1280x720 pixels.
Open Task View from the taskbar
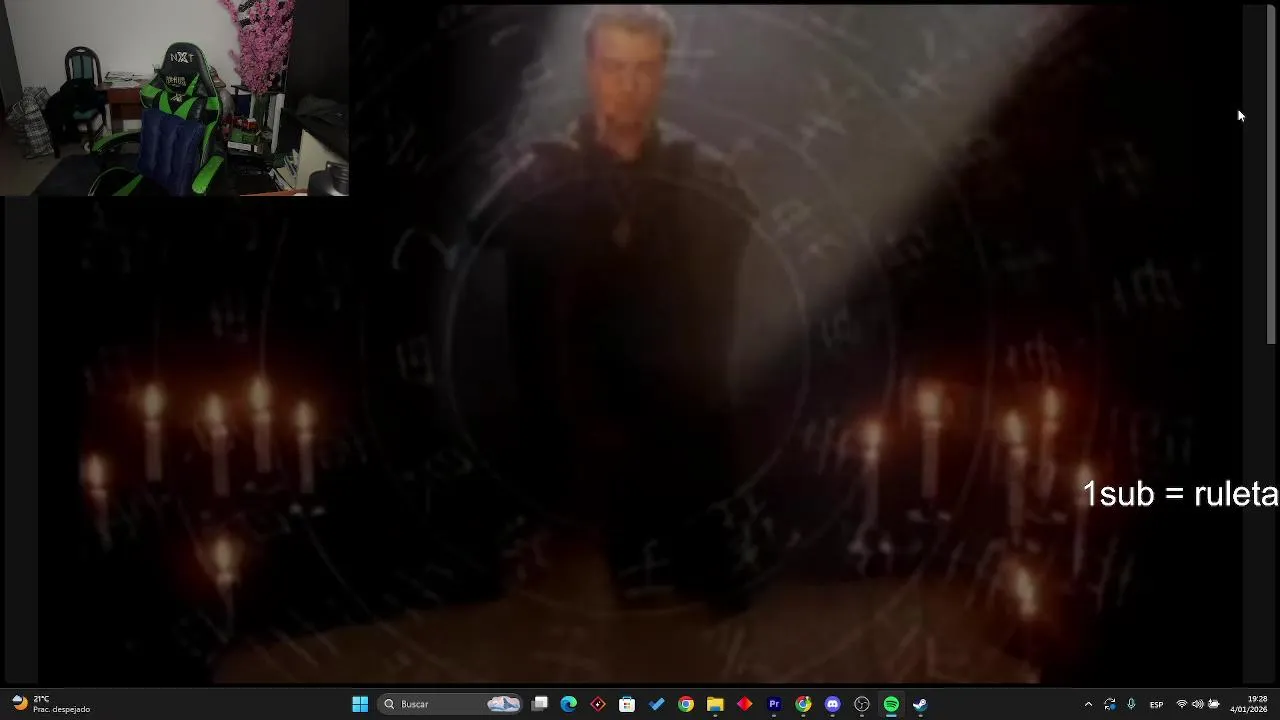[540, 704]
